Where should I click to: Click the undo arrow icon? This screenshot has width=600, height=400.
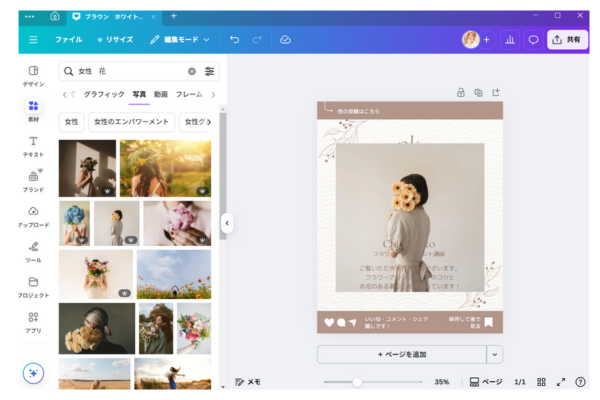click(x=234, y=39)
